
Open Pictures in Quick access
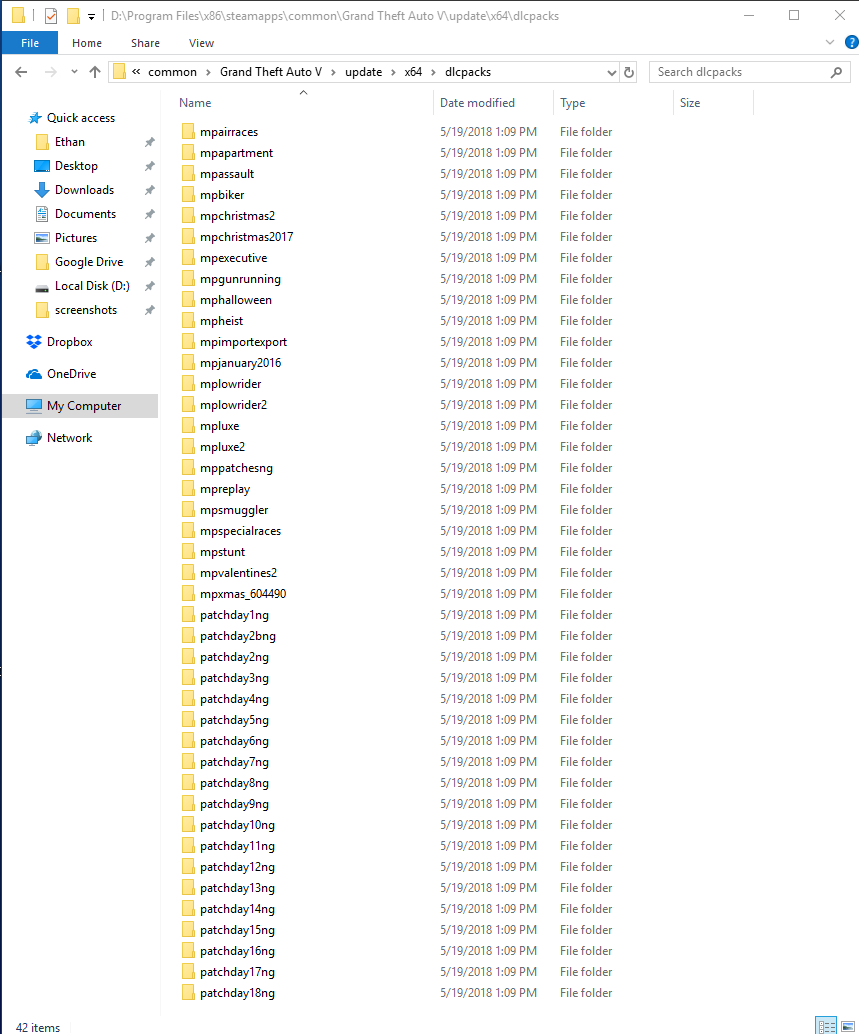pyautogui.click(x=76, y=238)
